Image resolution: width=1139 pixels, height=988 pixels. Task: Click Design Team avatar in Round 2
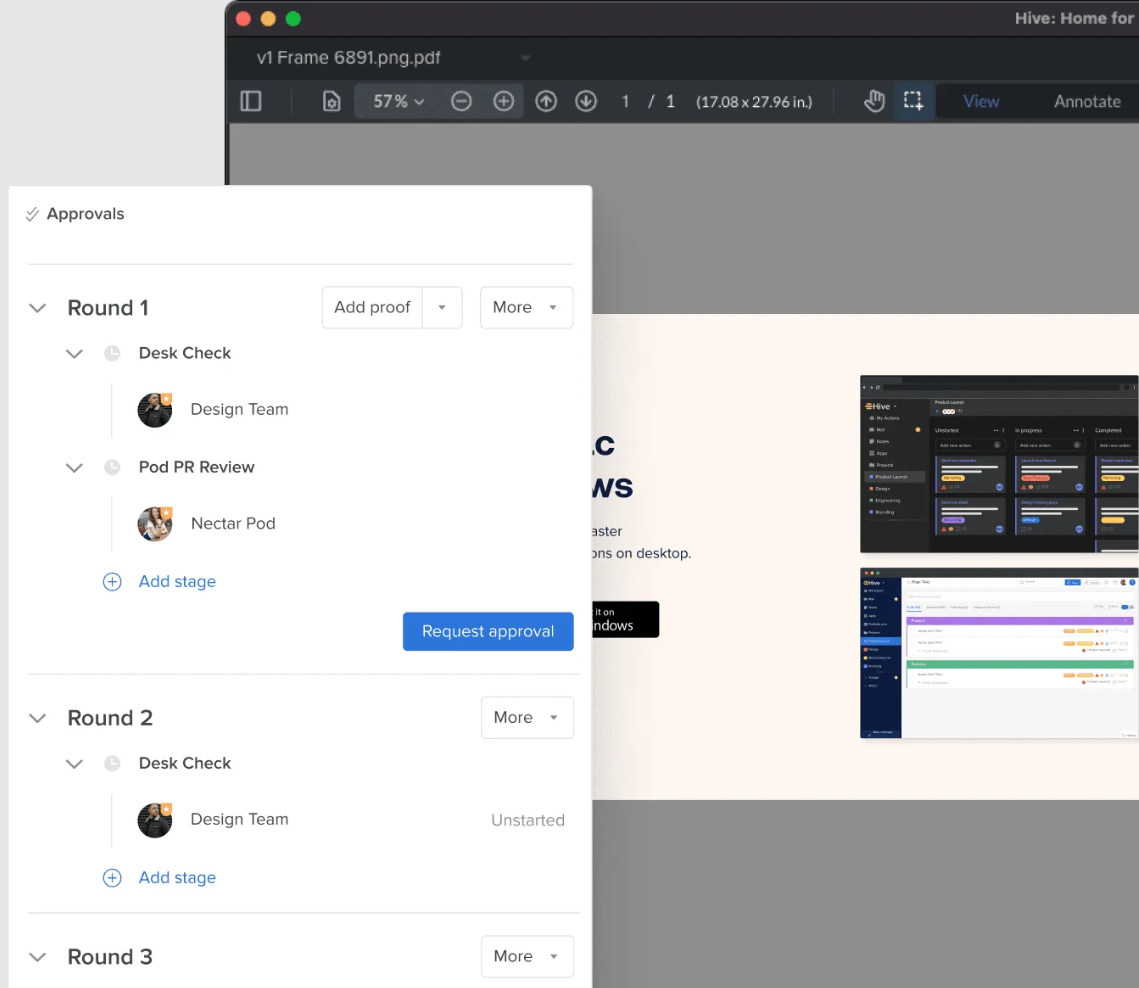155,820
